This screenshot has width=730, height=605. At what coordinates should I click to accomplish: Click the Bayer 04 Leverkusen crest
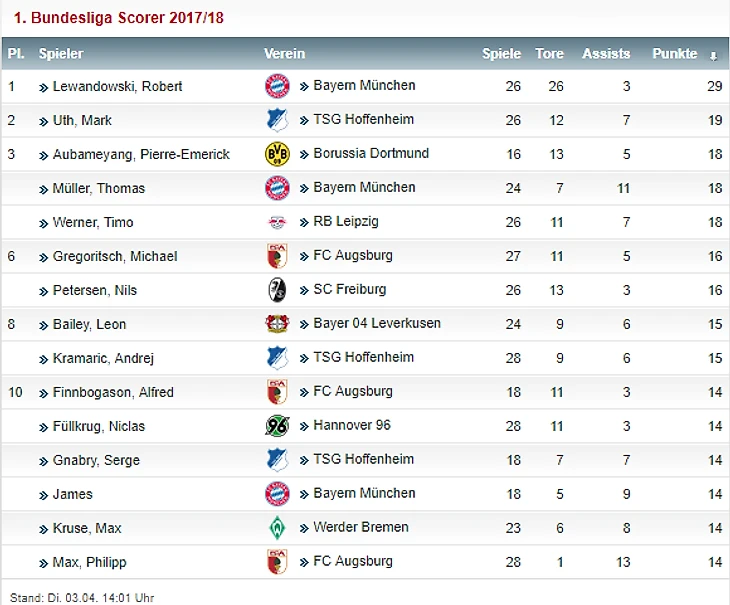[x=277, y=324]
